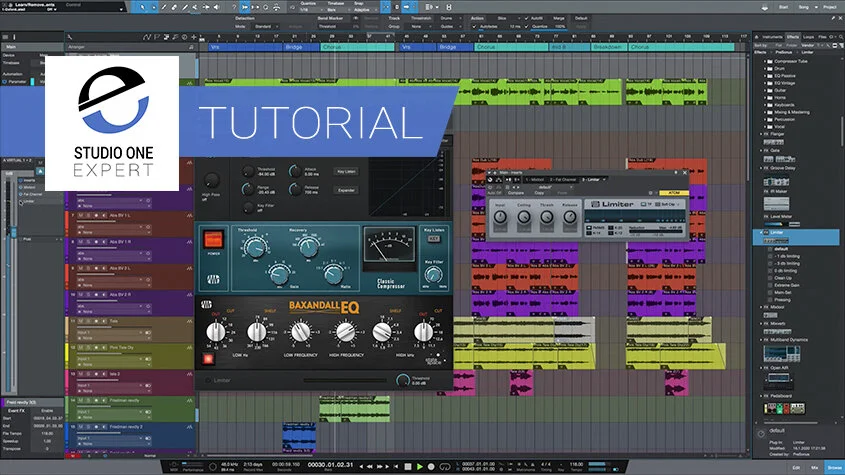Image resolution: width=845 pixels, height=475 pixels.
Task: Select the Paint (pencil) tool
Action: coord(184,7)
